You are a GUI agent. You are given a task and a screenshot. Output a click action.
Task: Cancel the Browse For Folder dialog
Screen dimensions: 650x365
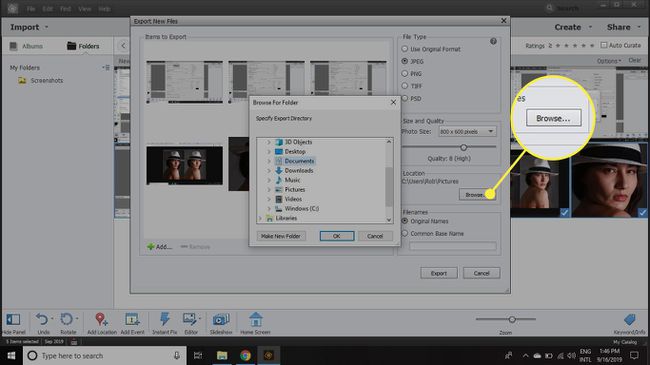pos(375,236)
